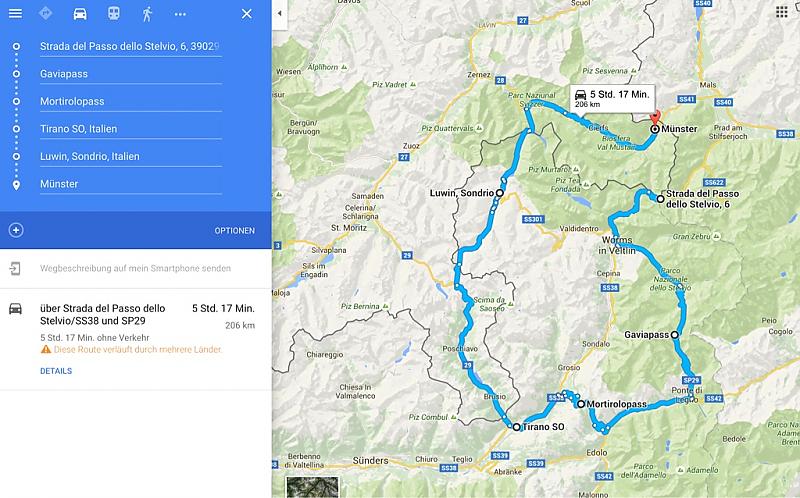This screenshot has height=498, width=800.
Task: Select the walking travel mode
Action: tap(147, 14)
